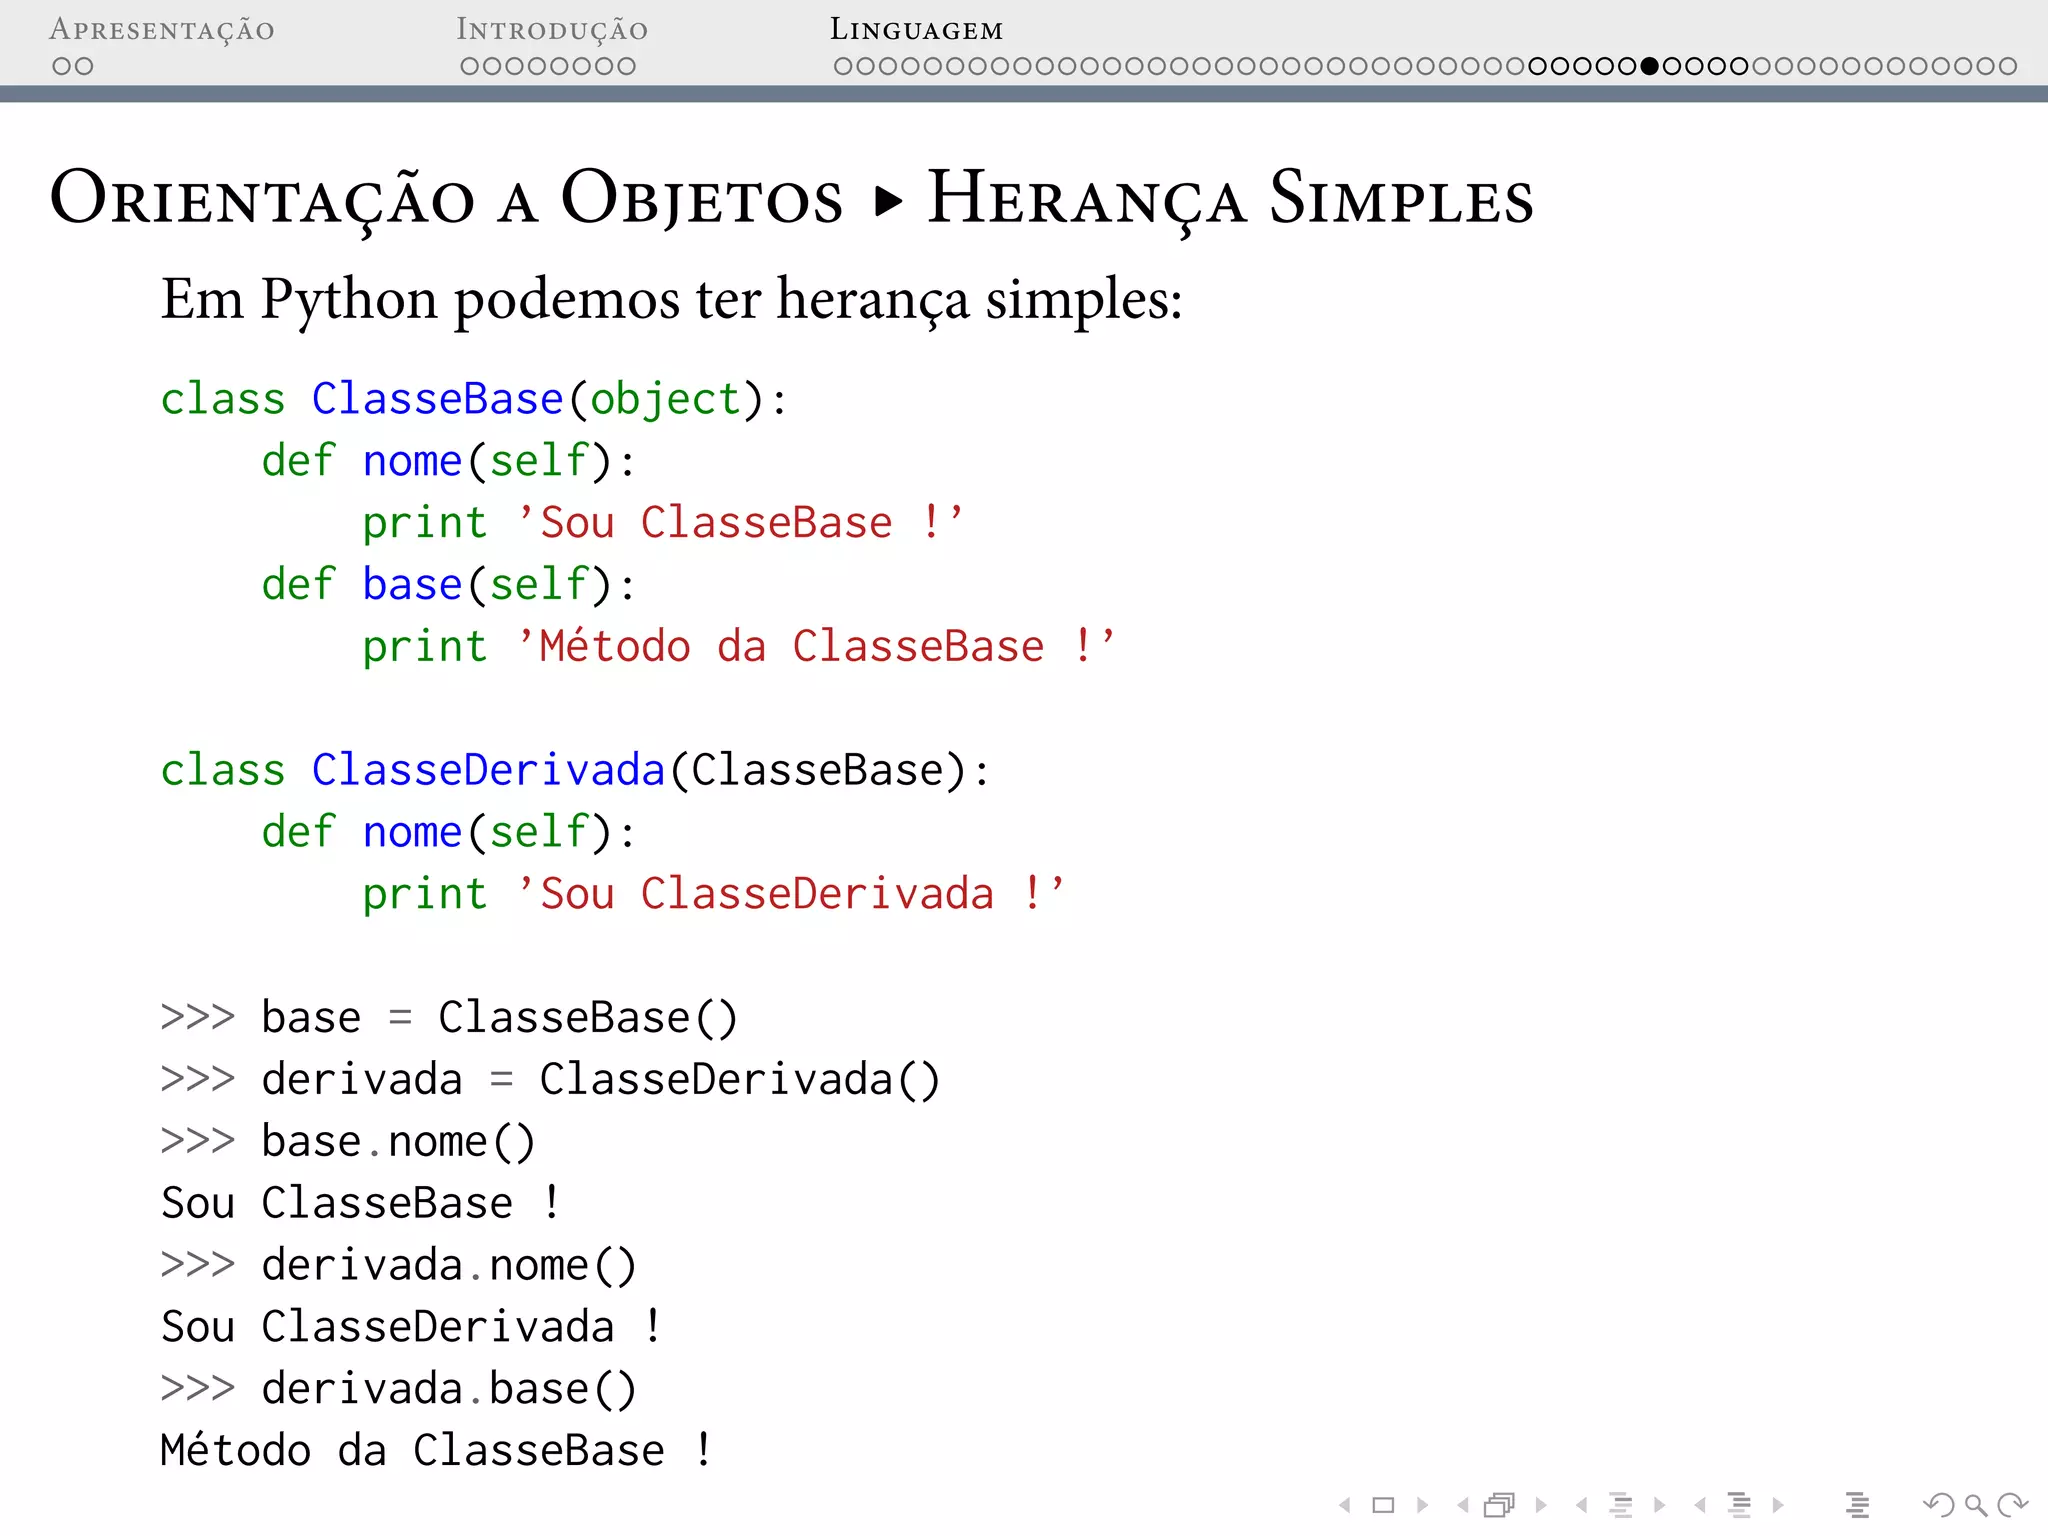The image size is (2048, 1536).
Task: Go to next subsection arrow
Action: tap(1659, 1504)
